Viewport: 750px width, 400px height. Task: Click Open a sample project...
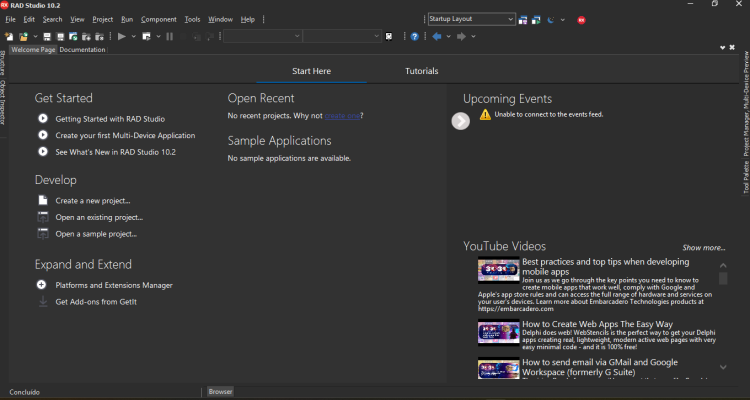96,234
